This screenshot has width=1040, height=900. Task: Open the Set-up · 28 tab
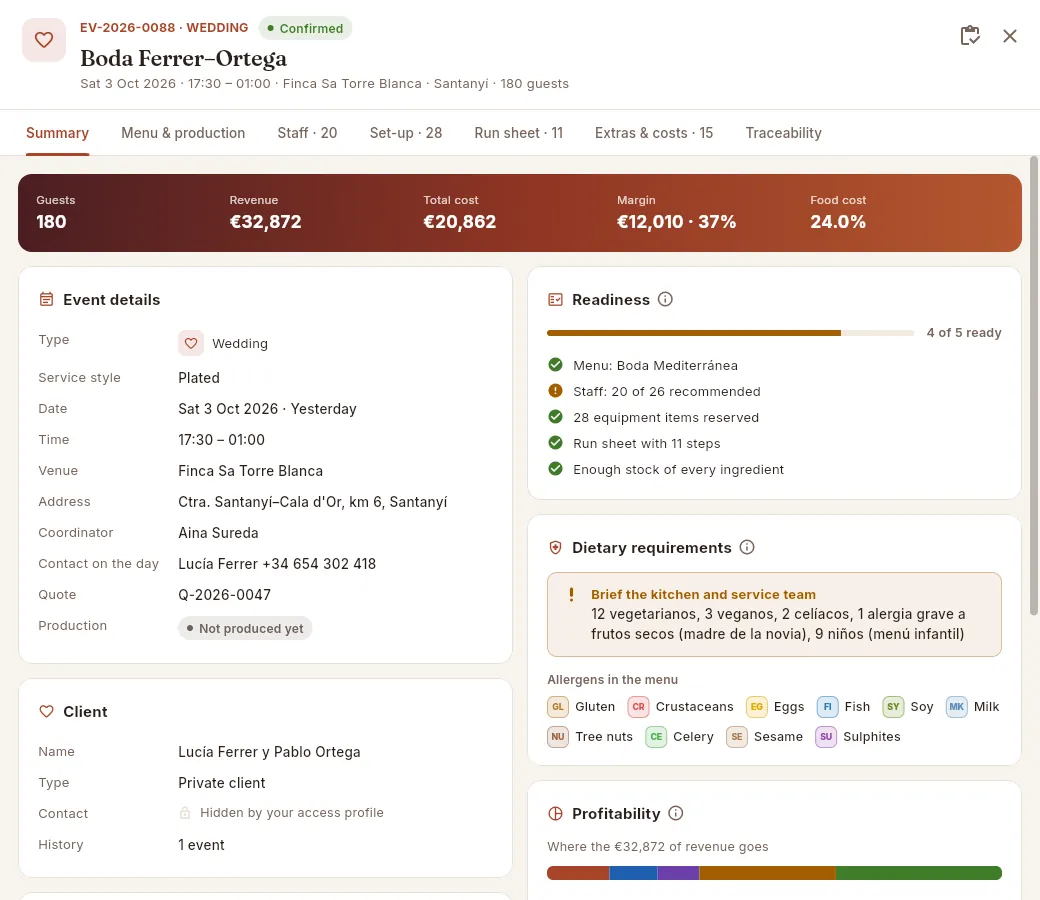pyautogui.click(x=406, y=133)
